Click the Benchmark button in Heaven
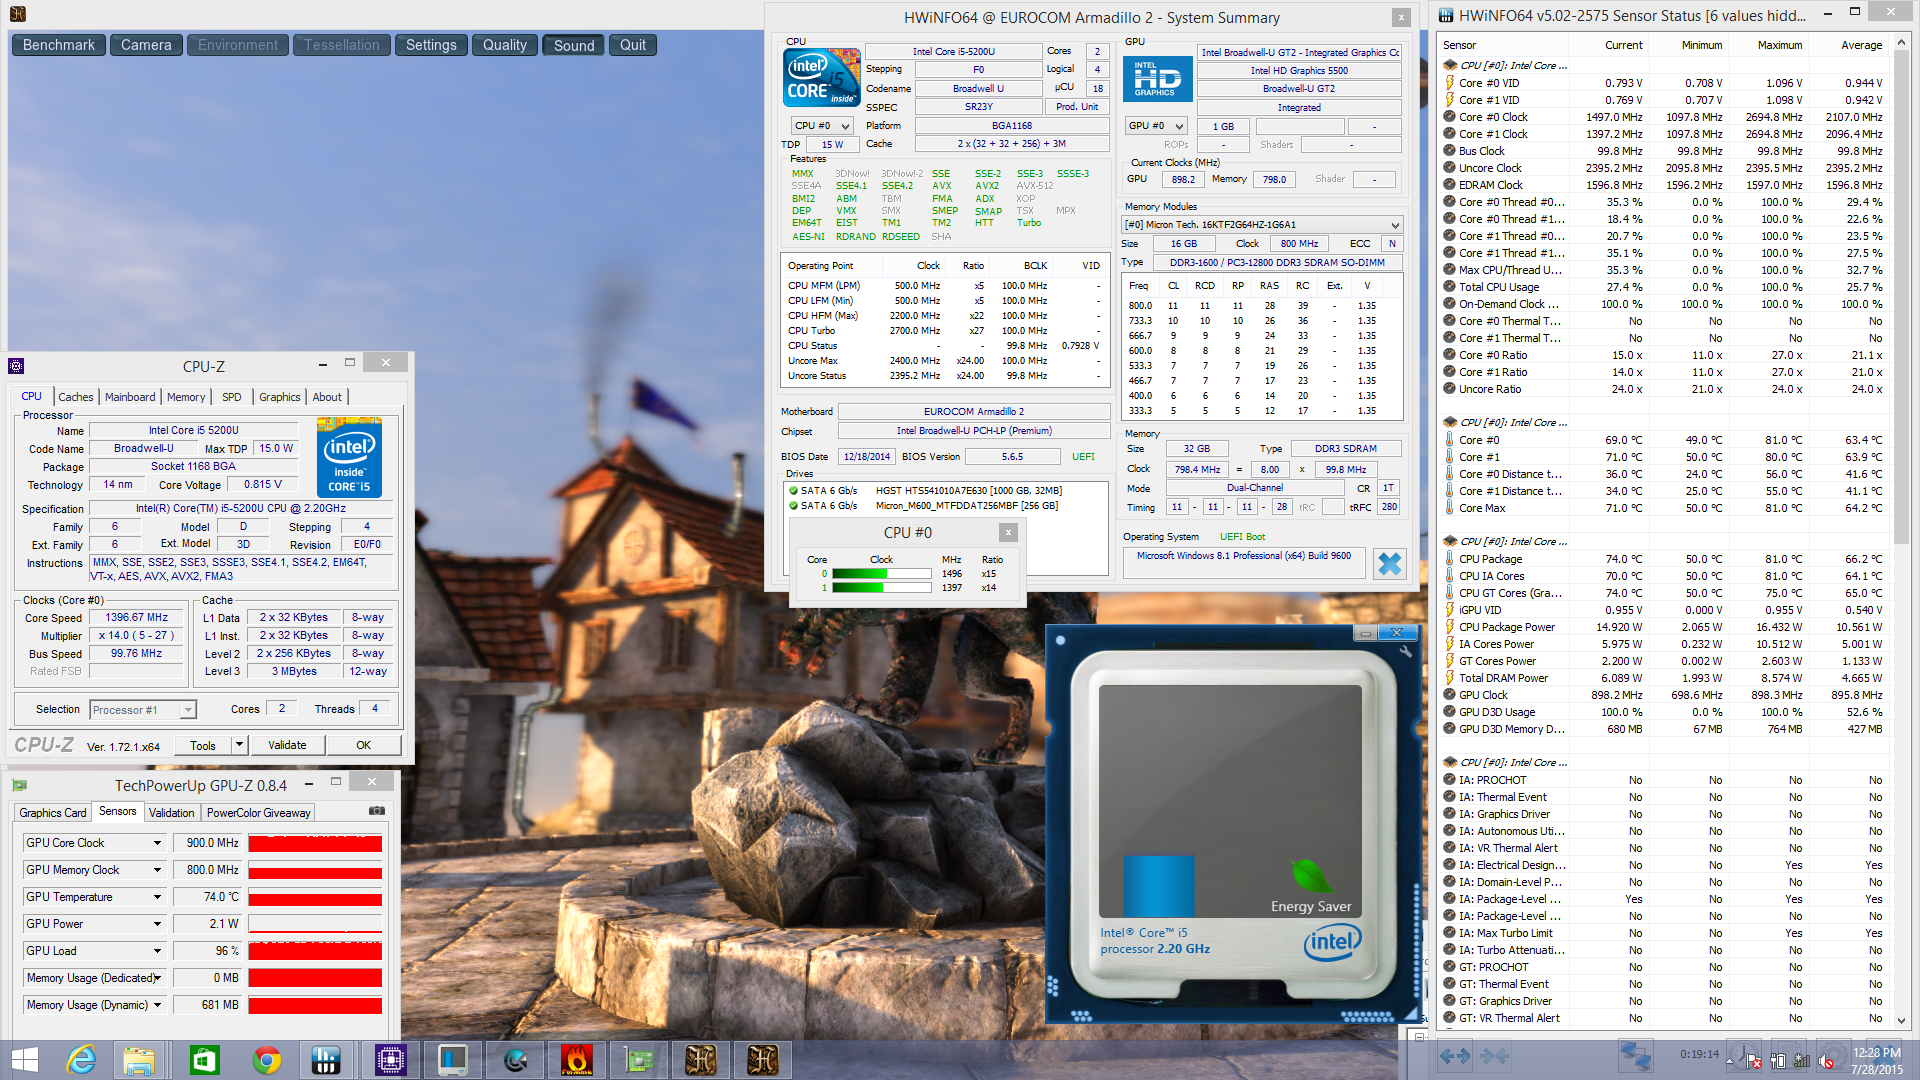This screenshot has width=1920, height=1080. point(59,45)
